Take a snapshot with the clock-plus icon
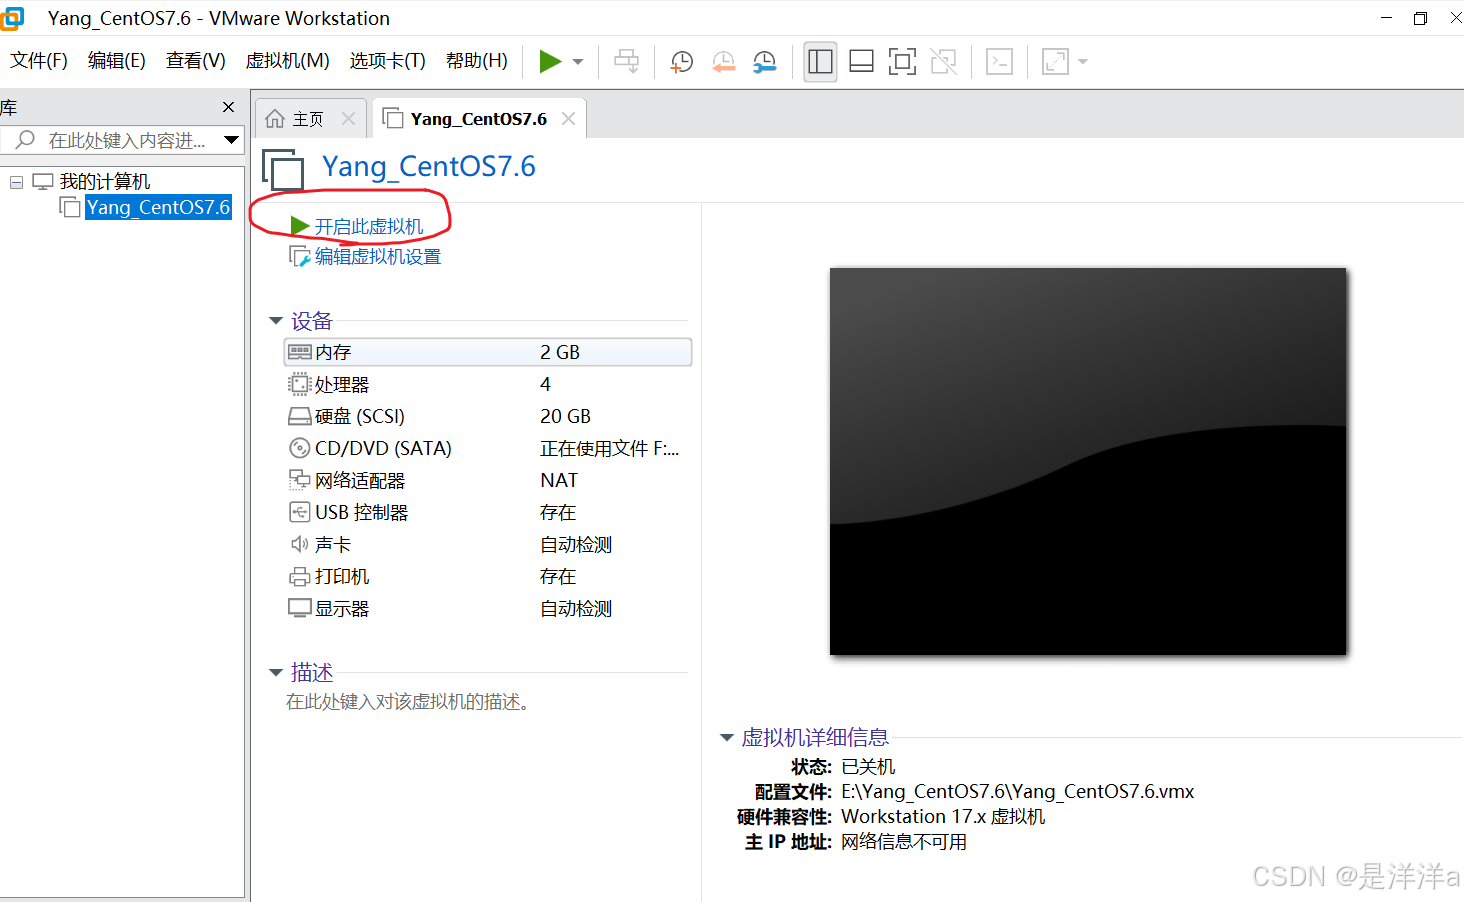1464x902 pixels. pos(682,62)
